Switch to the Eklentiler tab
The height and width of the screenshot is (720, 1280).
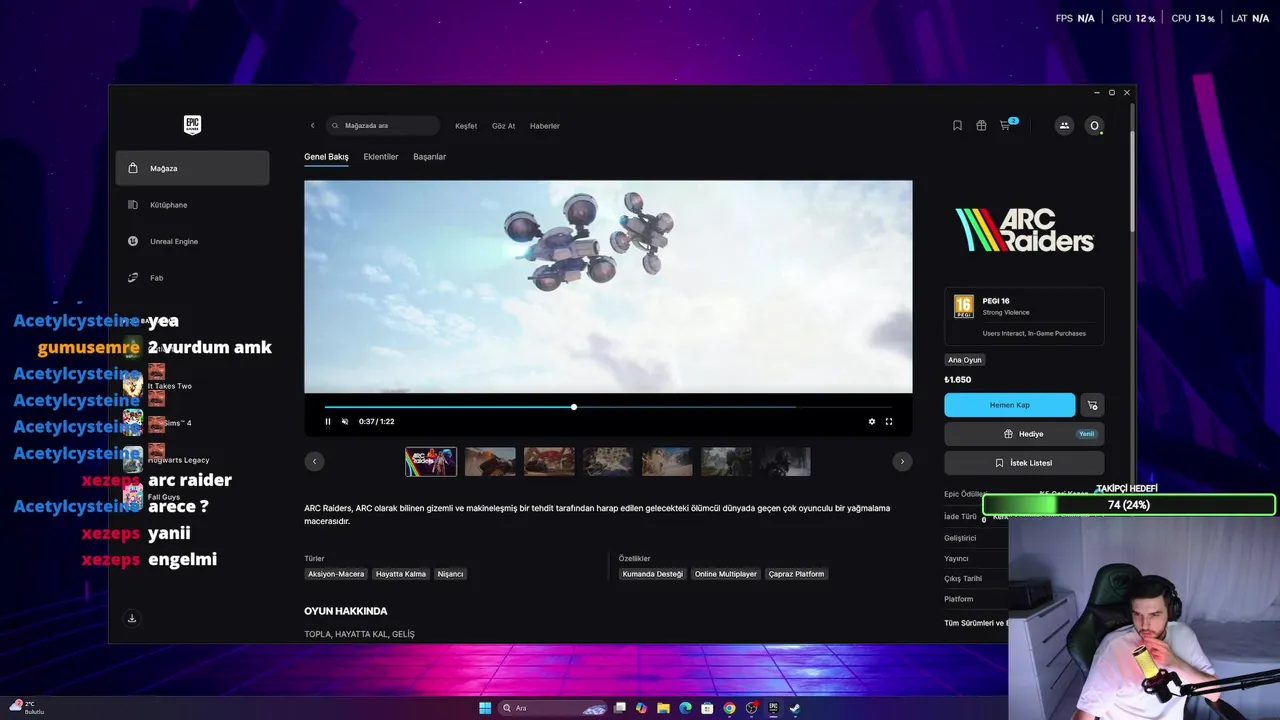coord(381,157)
